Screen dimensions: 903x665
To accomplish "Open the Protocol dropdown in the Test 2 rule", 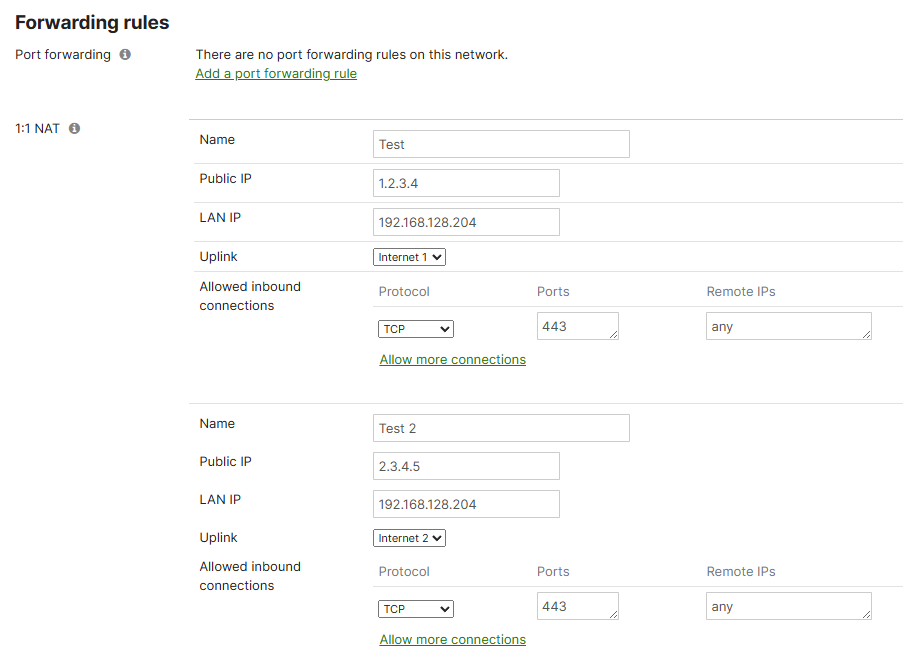I will pos(415,608).
